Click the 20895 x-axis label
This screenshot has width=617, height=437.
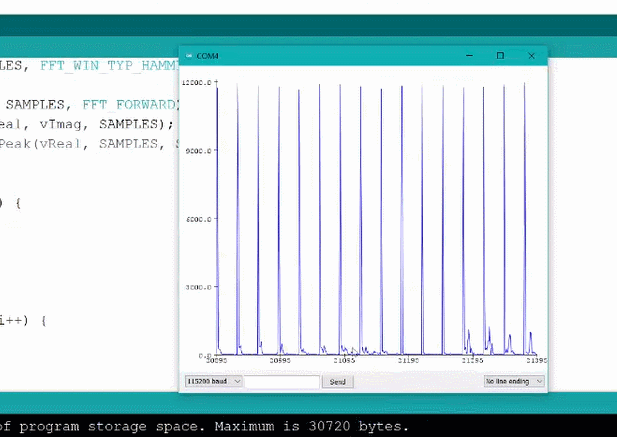[217, 360]
